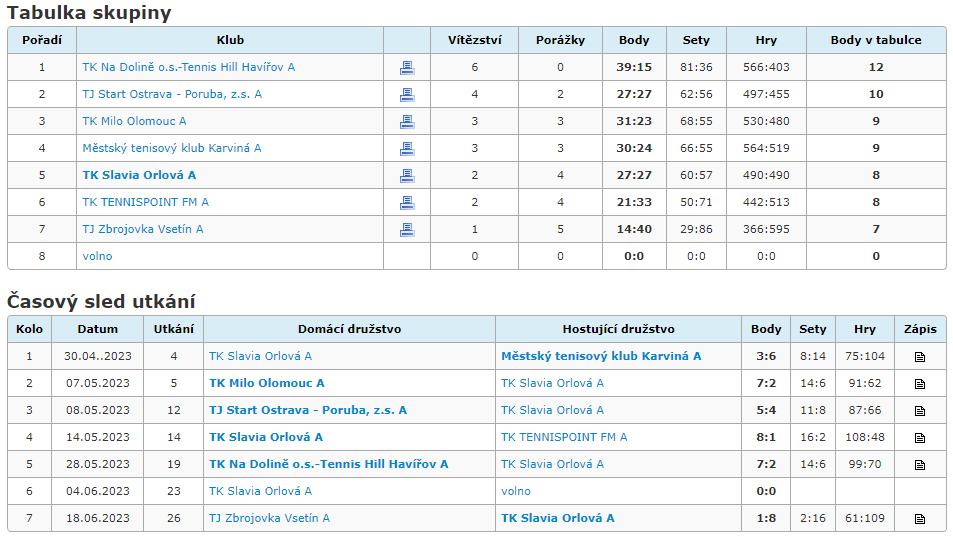
Task: Open Městský tenisový klub Karviná A visiting team link
Action: (600, 356)
